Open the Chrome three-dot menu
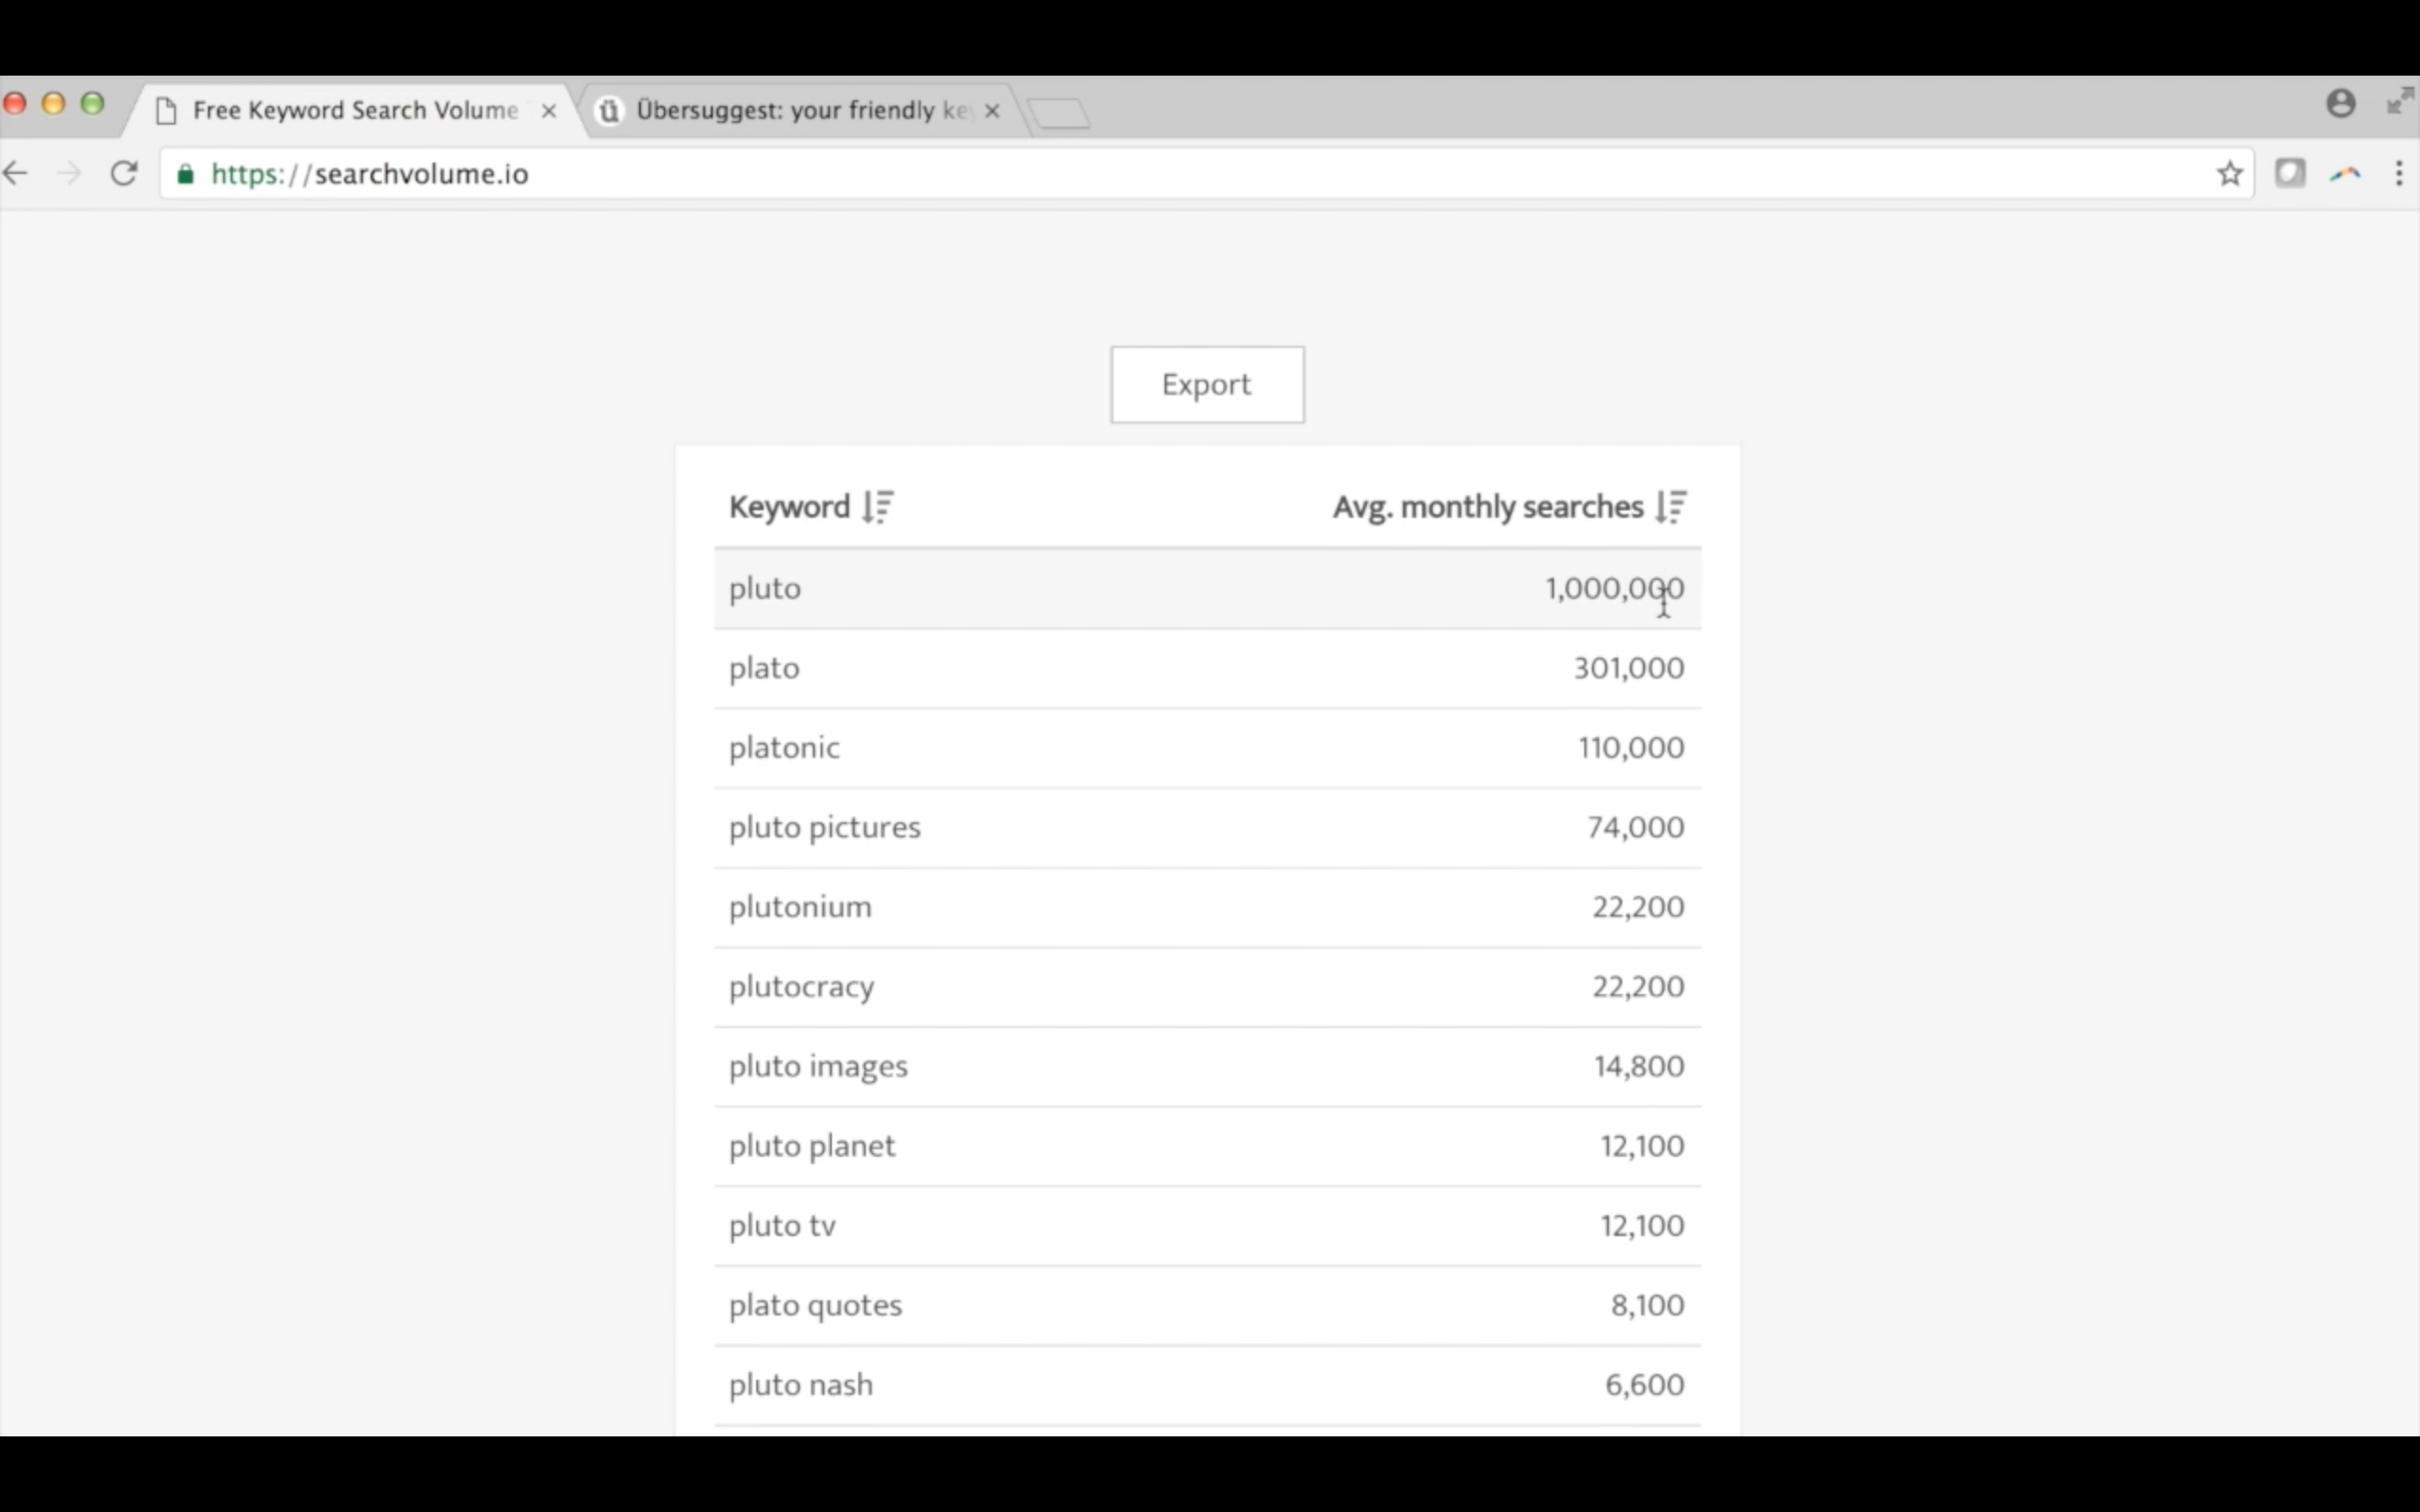The image size is (2420, 1512). tap(2399, 172)
